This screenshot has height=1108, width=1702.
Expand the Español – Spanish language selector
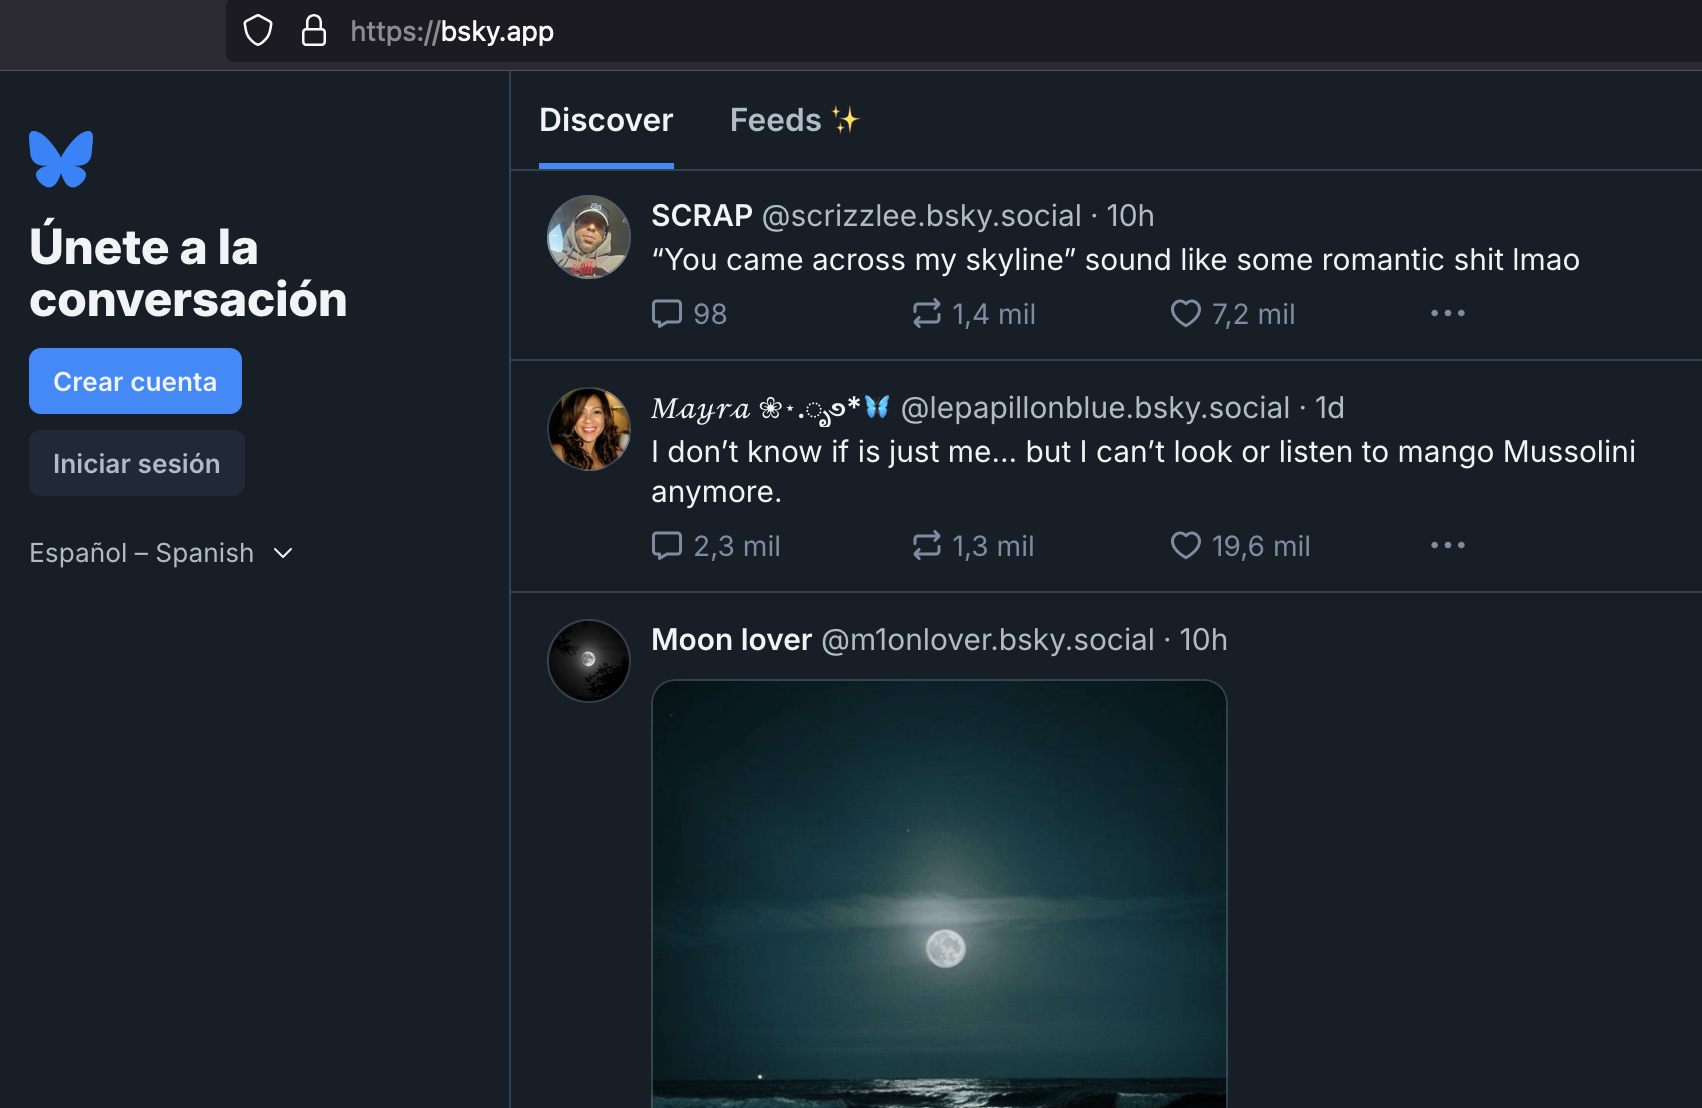[x=161, y=553]
